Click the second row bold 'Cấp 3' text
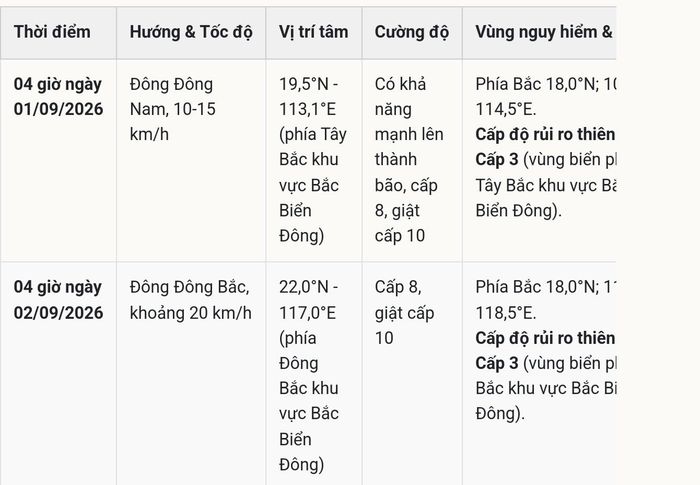The image size is (700, 485). coord(497,363)
